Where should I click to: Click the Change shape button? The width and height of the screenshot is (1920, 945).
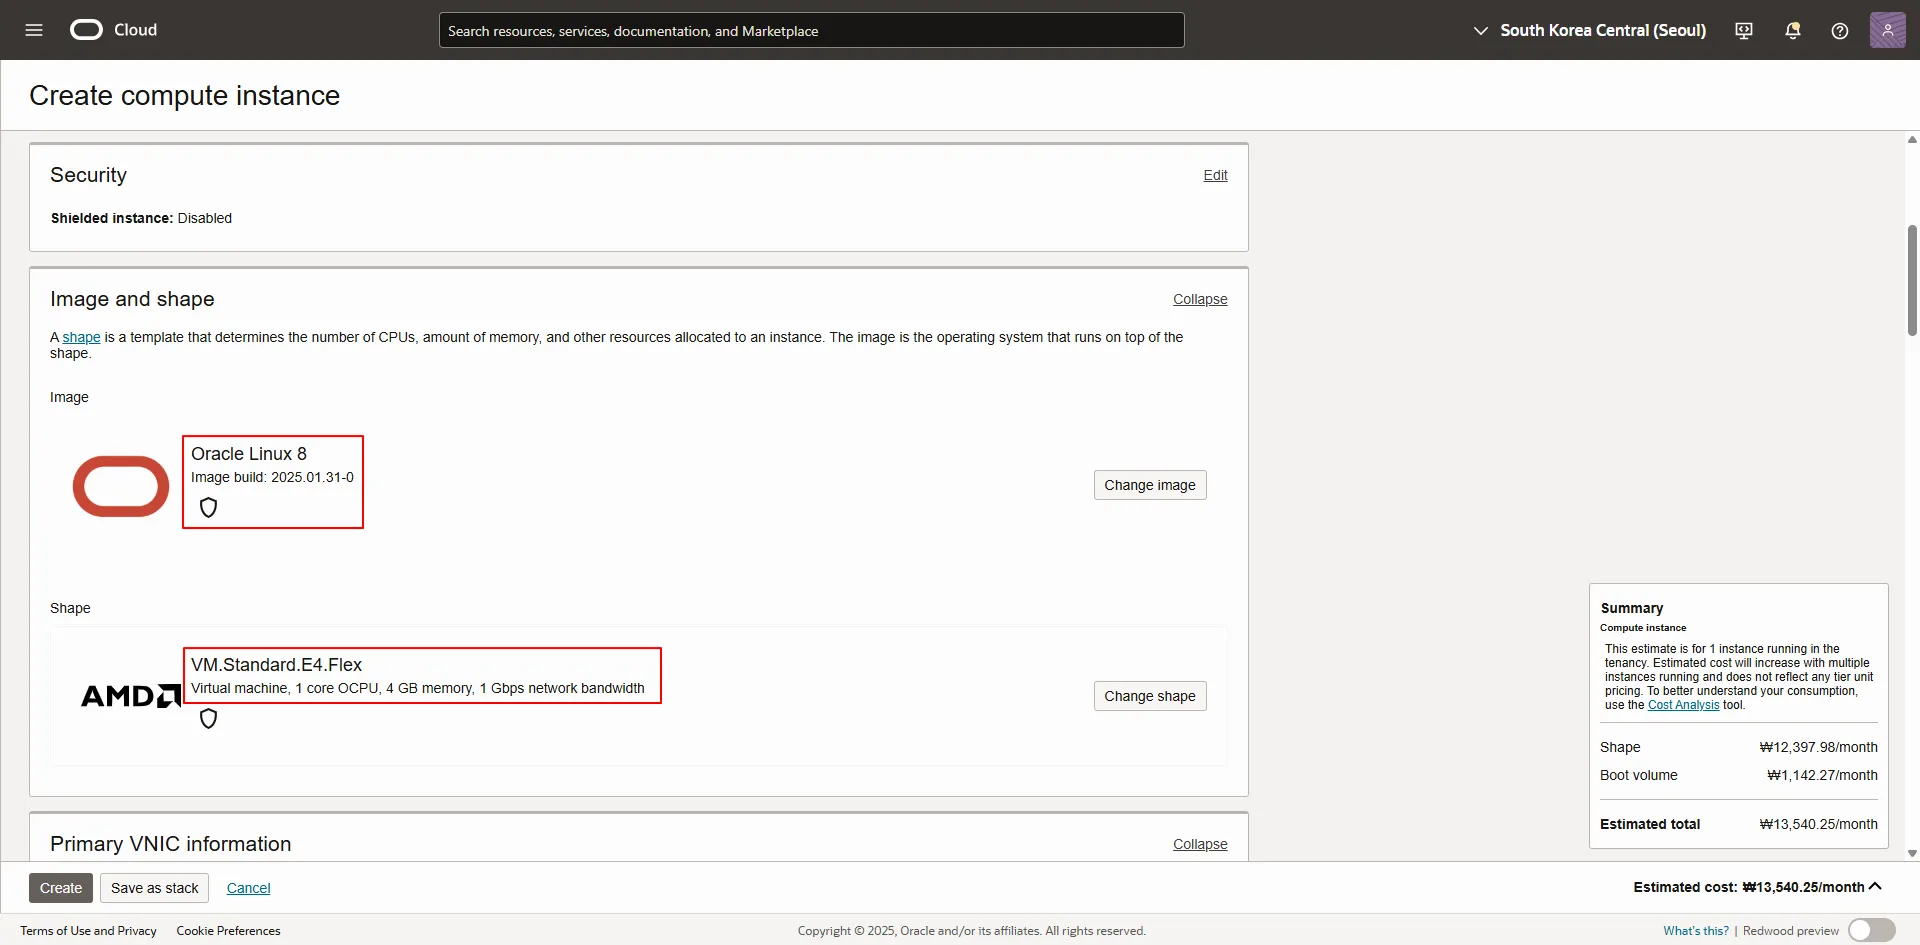[1150, 696]
